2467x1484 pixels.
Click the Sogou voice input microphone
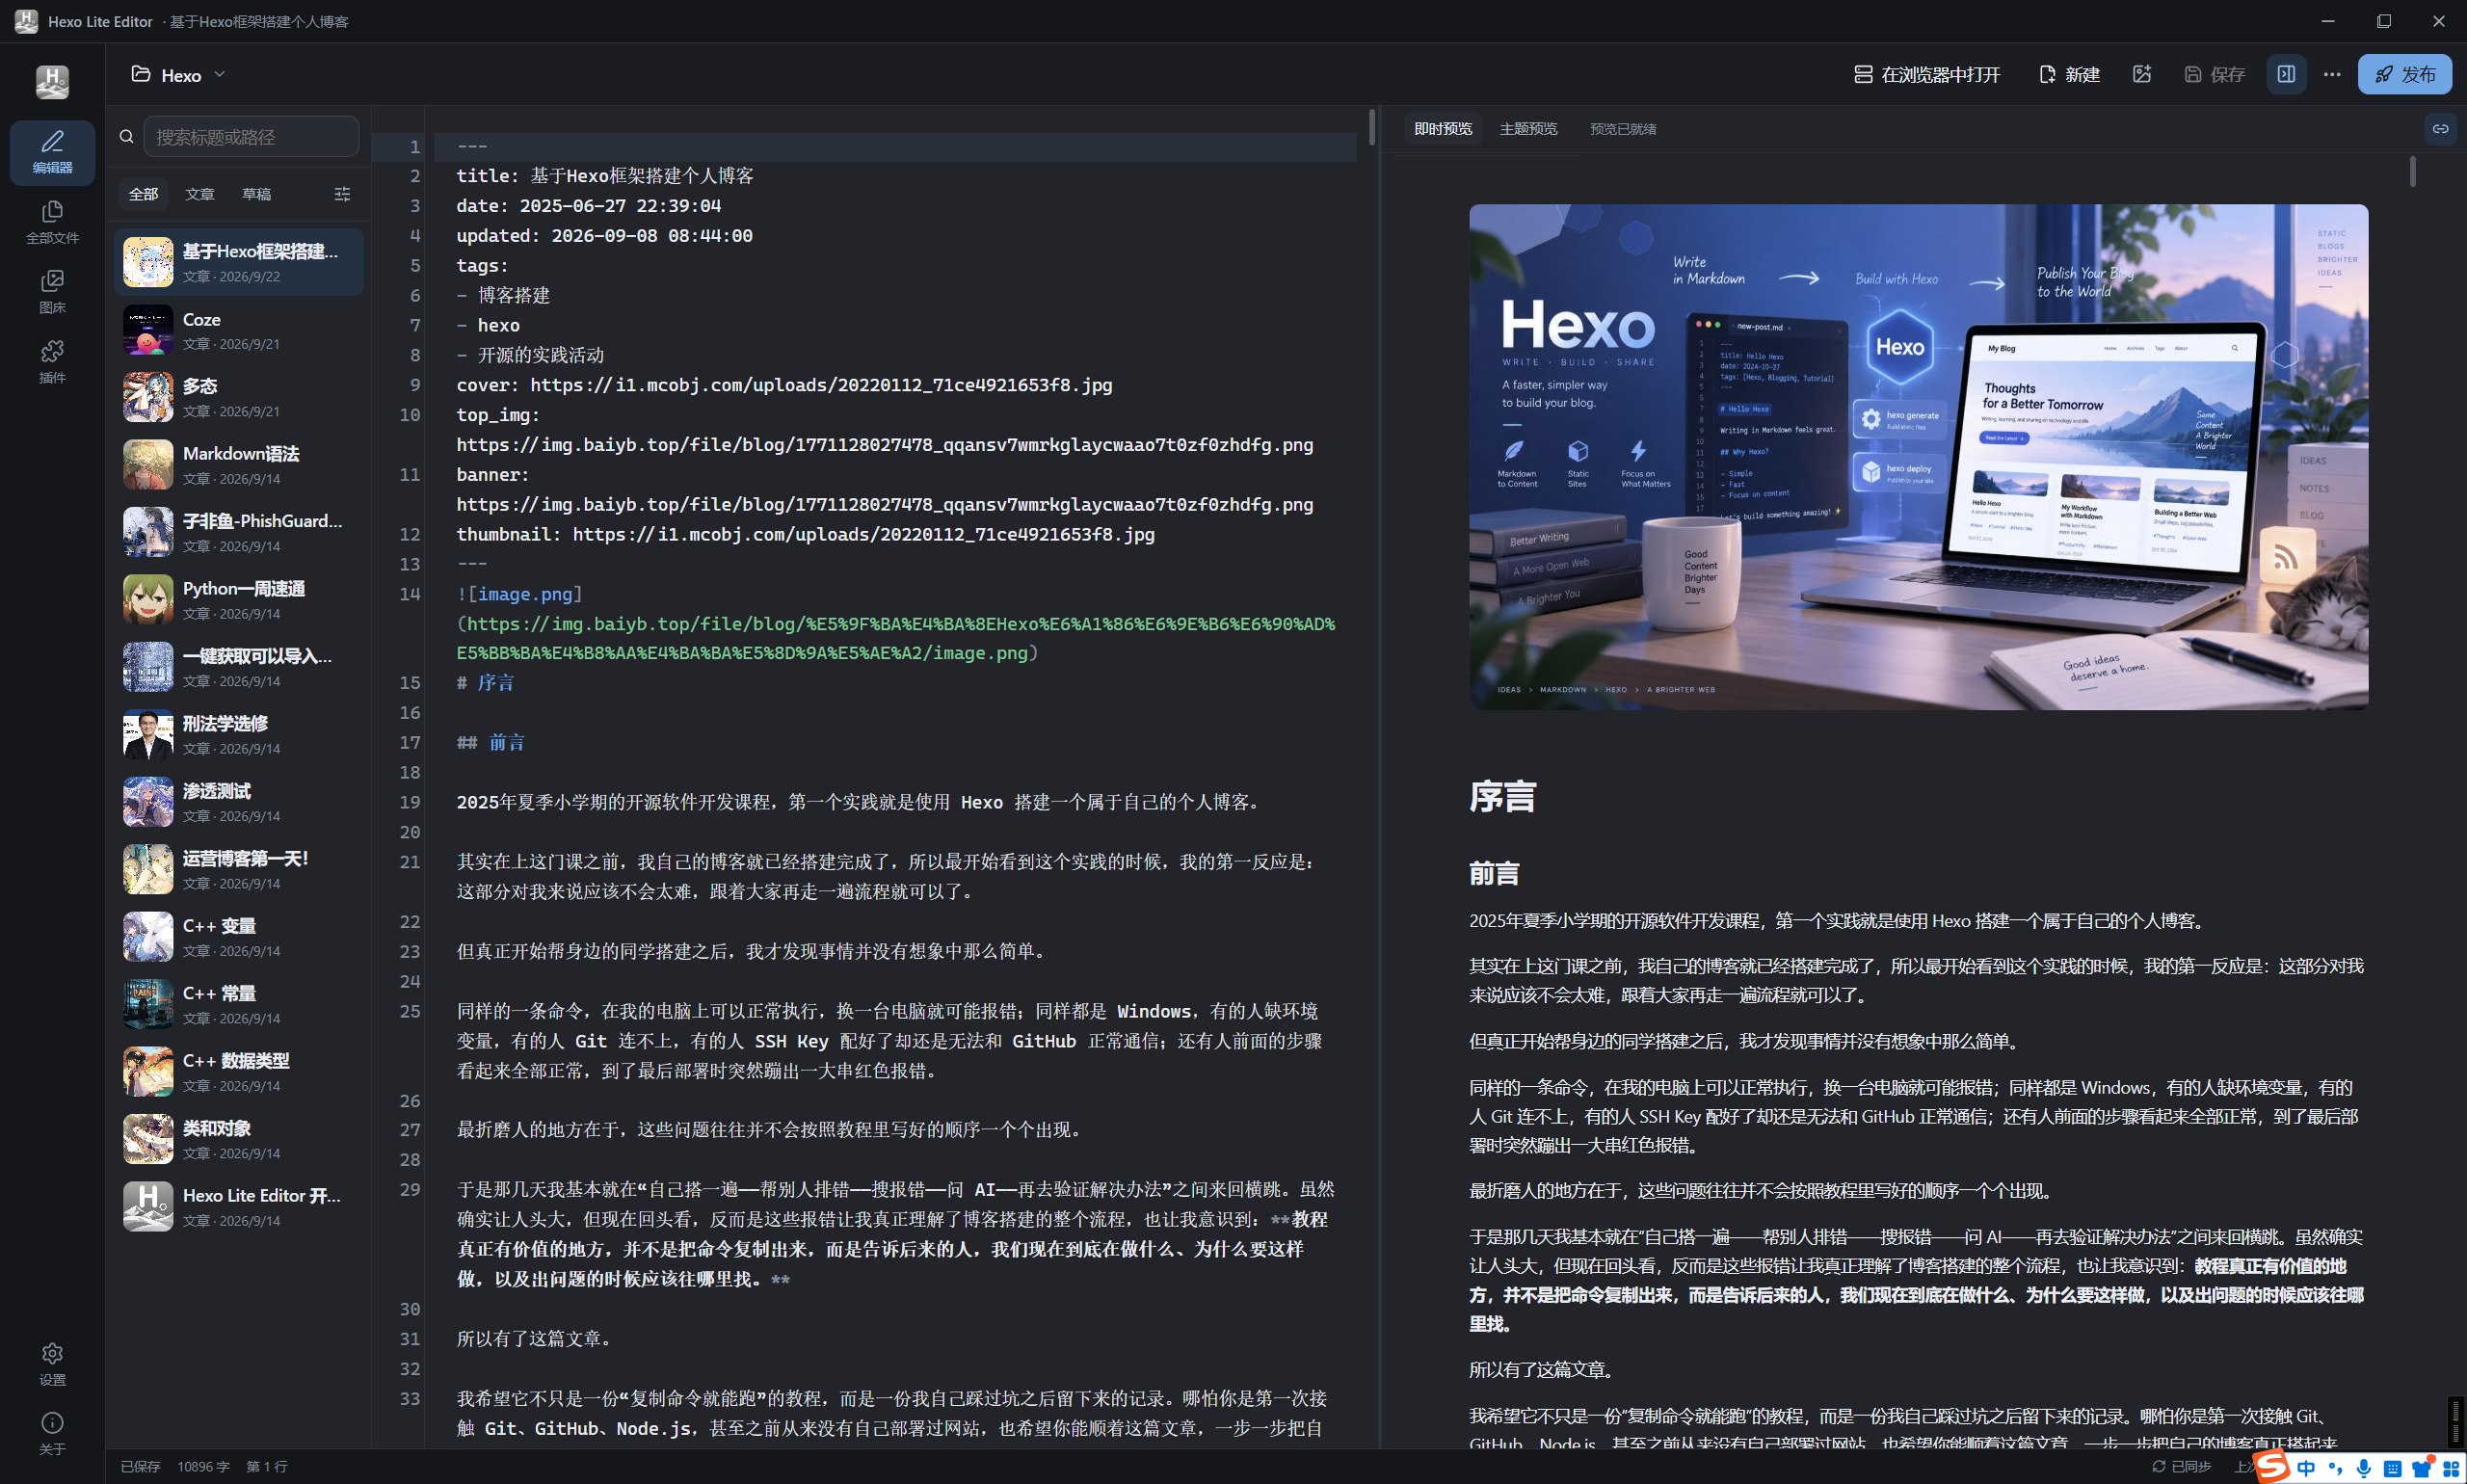[2364, 1468]
